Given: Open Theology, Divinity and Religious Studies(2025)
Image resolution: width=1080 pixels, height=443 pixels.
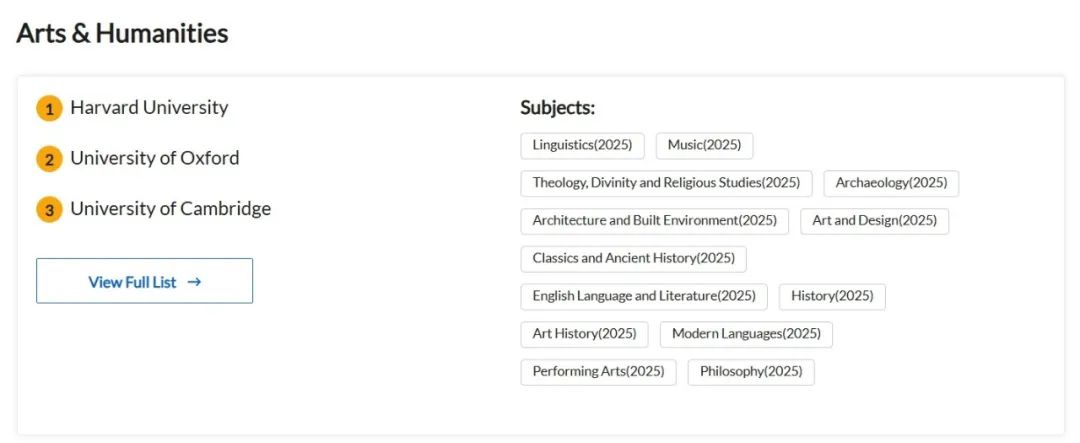Looking at the screenshot, I should (666, 183).
